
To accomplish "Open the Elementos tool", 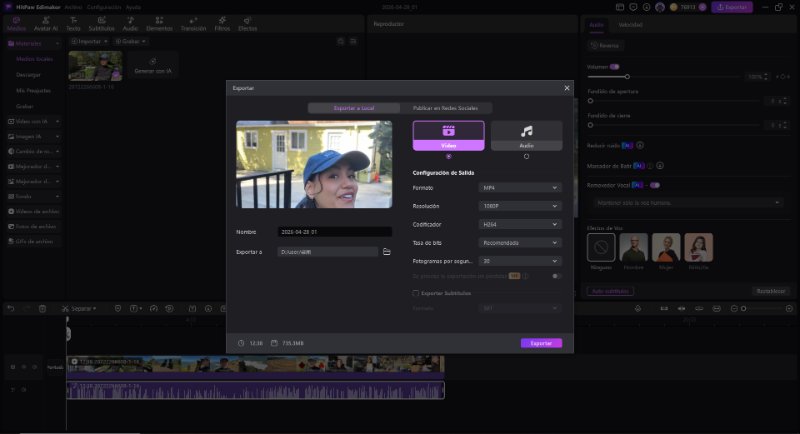I will 159,24.
